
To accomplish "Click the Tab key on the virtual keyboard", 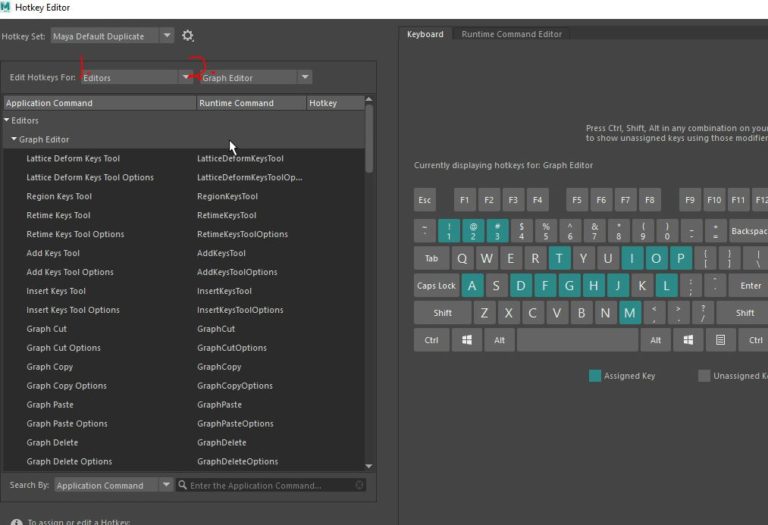I will [x=431, y=258].
